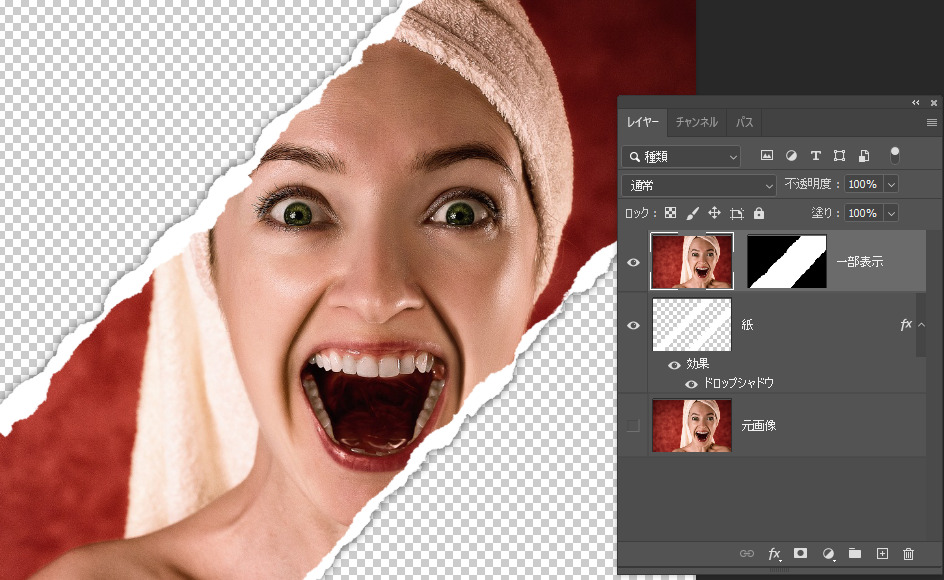Delete layer trash icon
The height and width of the screenshot is (580, 944).
point(908,553)
